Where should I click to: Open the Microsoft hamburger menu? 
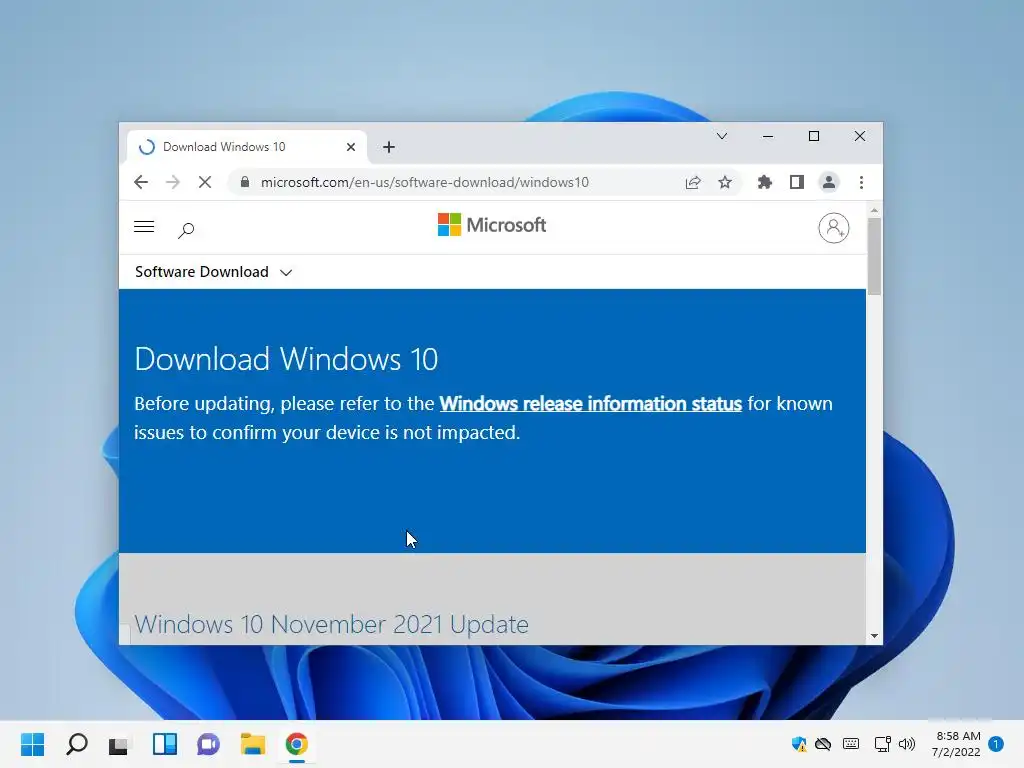[144, 227]
